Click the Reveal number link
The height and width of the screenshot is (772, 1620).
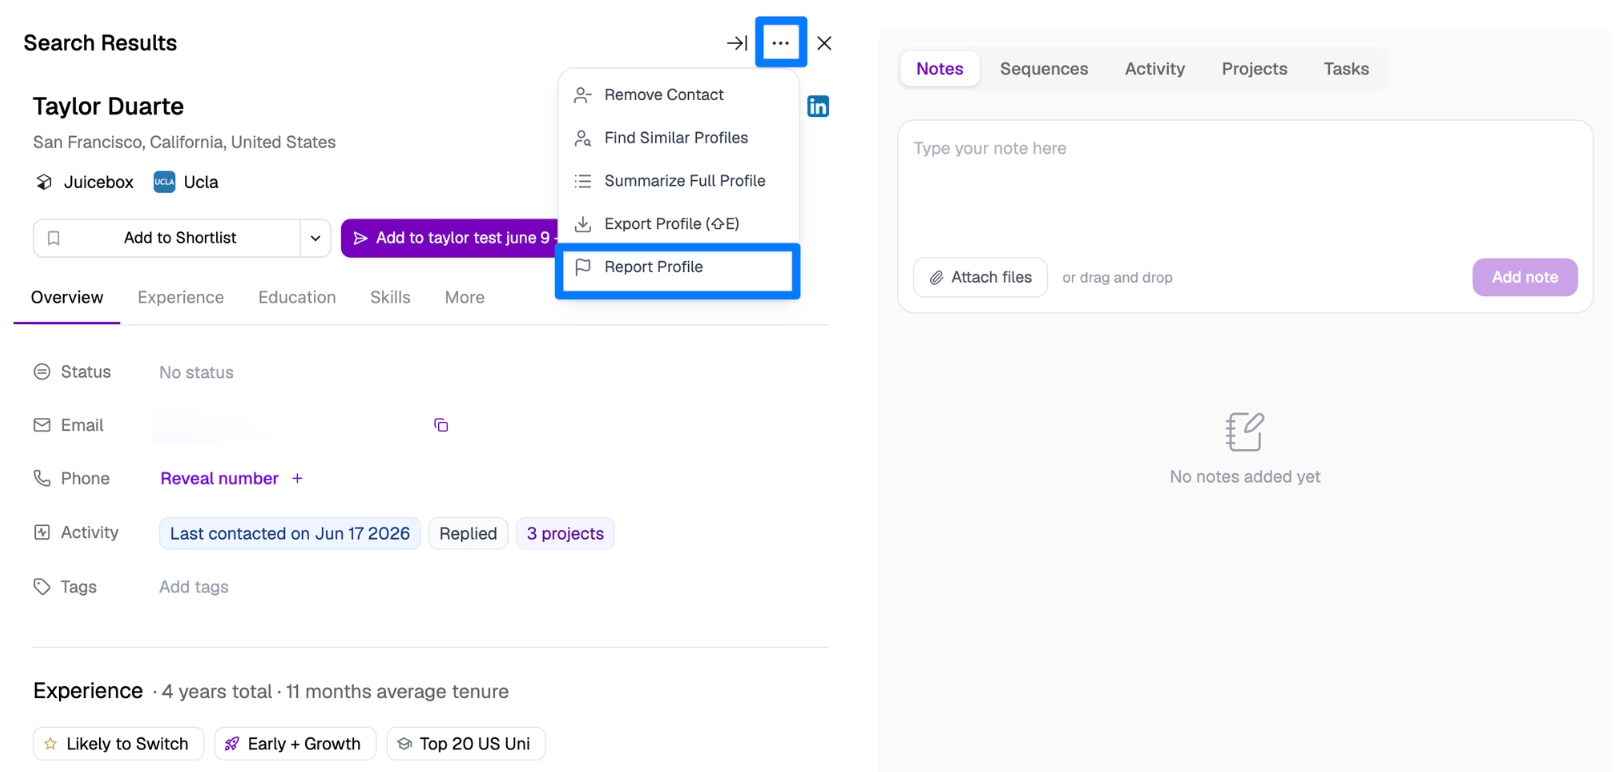click(220, 478)
